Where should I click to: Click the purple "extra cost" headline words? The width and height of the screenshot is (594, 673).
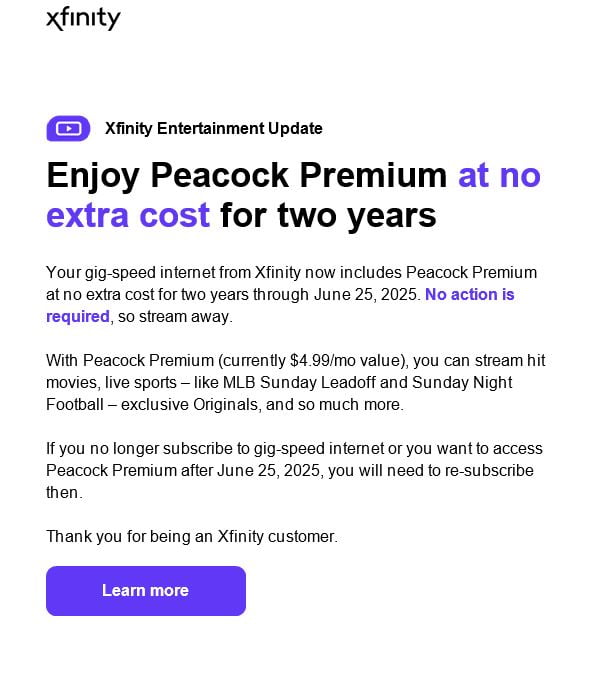[128, 215]
